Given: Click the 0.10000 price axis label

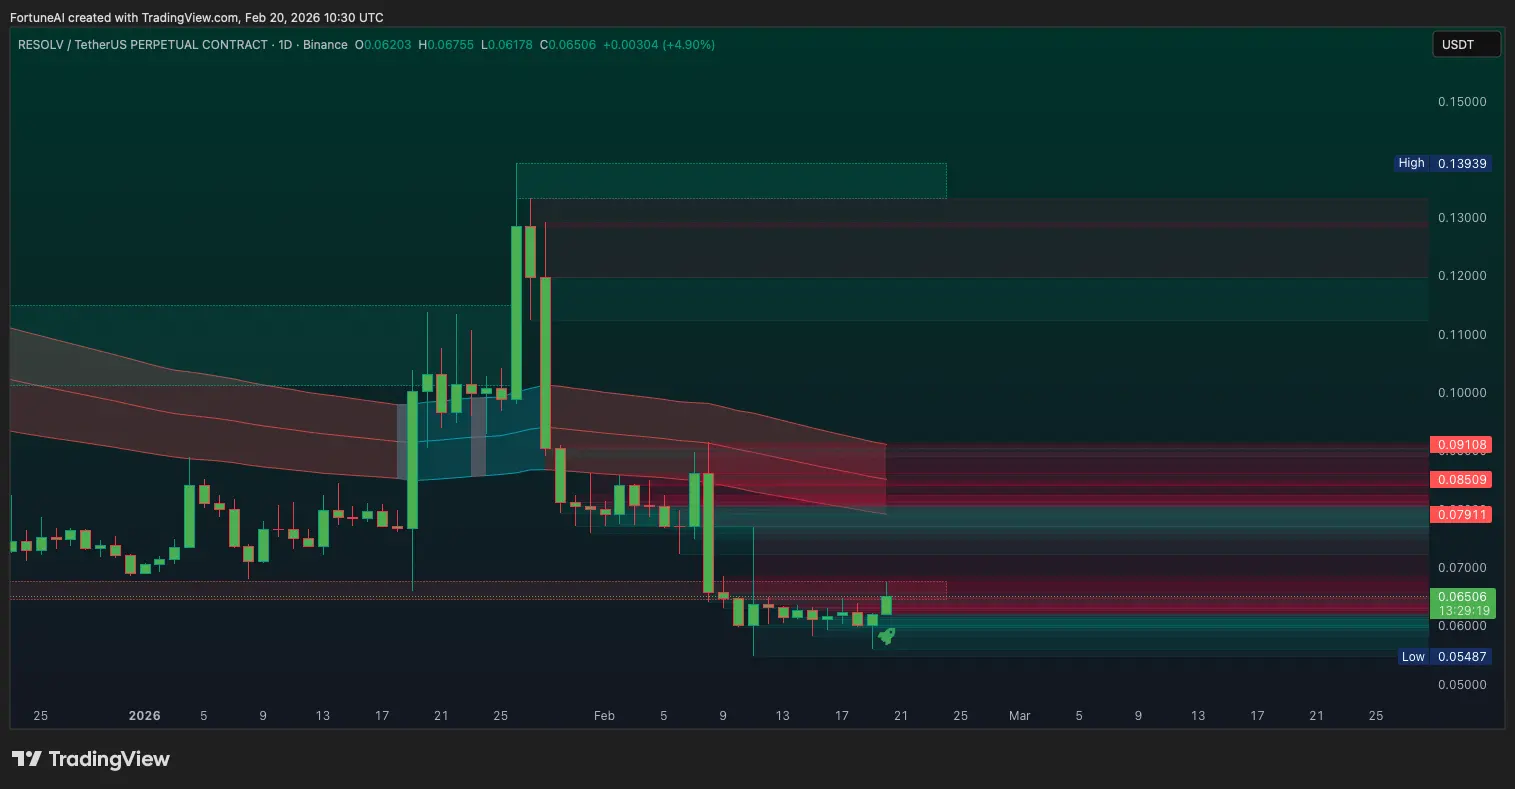Looking at the screenshot, I should point(1462,393).
